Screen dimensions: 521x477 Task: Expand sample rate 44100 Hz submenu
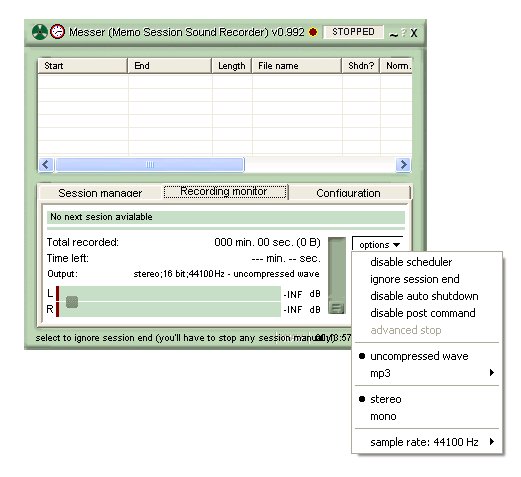[427, 442]
